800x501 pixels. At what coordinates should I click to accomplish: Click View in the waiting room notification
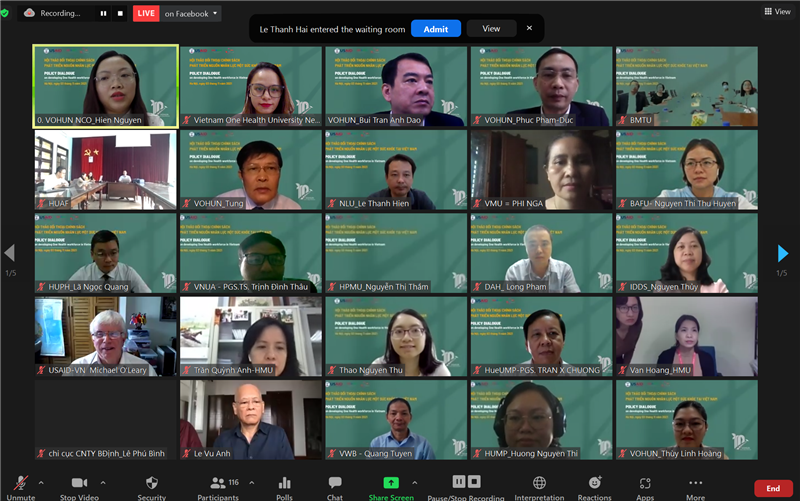[x=491, y=29]
